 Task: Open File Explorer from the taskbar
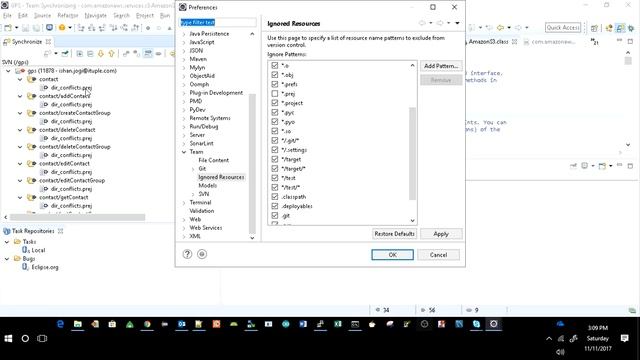coord(78,324)
